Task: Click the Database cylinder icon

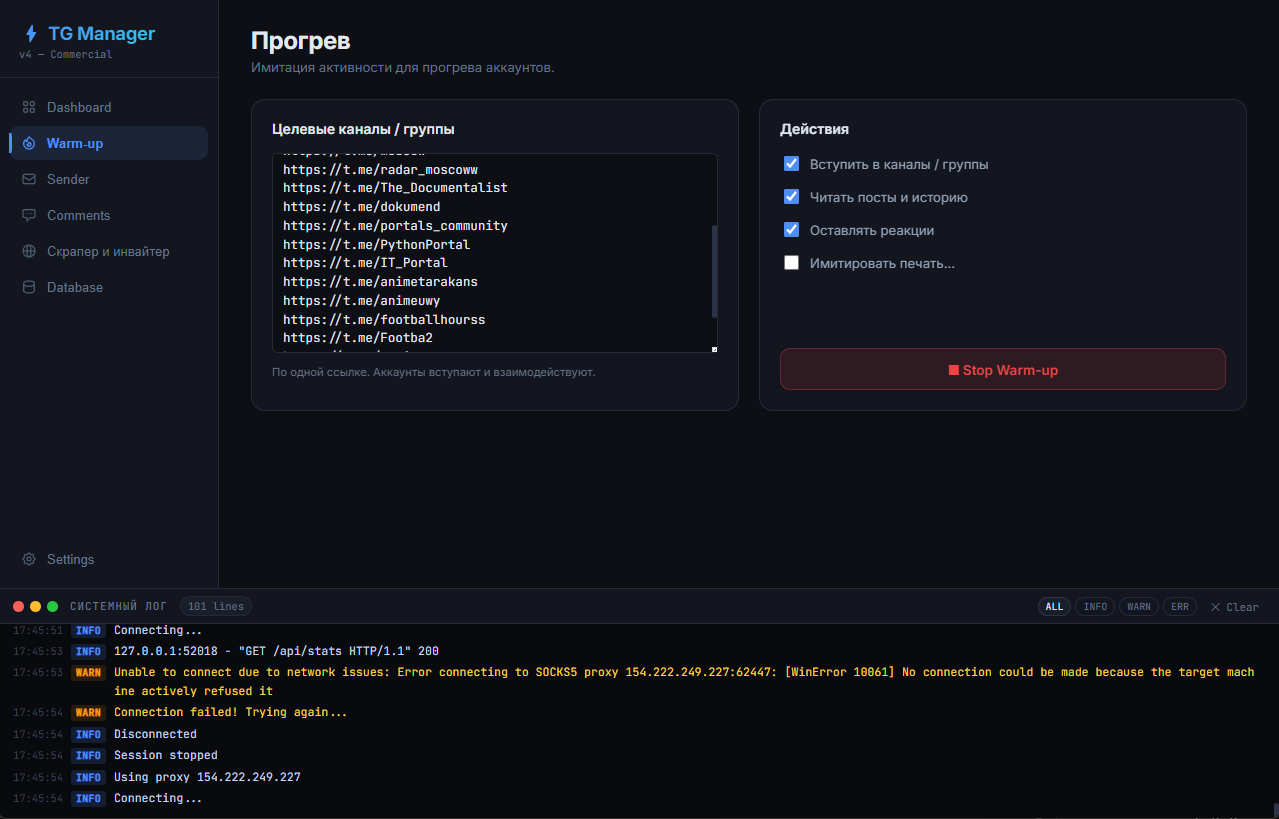Action: (x=29, y=287)
